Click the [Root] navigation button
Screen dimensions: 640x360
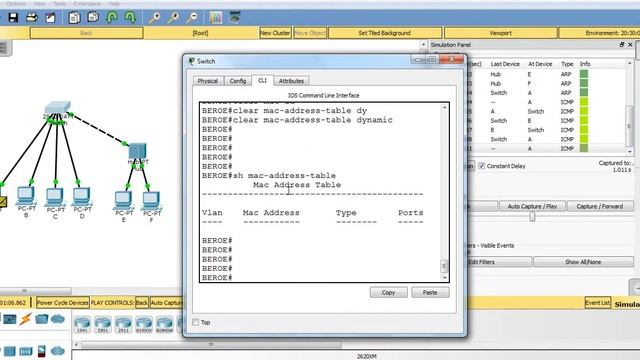tap(200, 33)
